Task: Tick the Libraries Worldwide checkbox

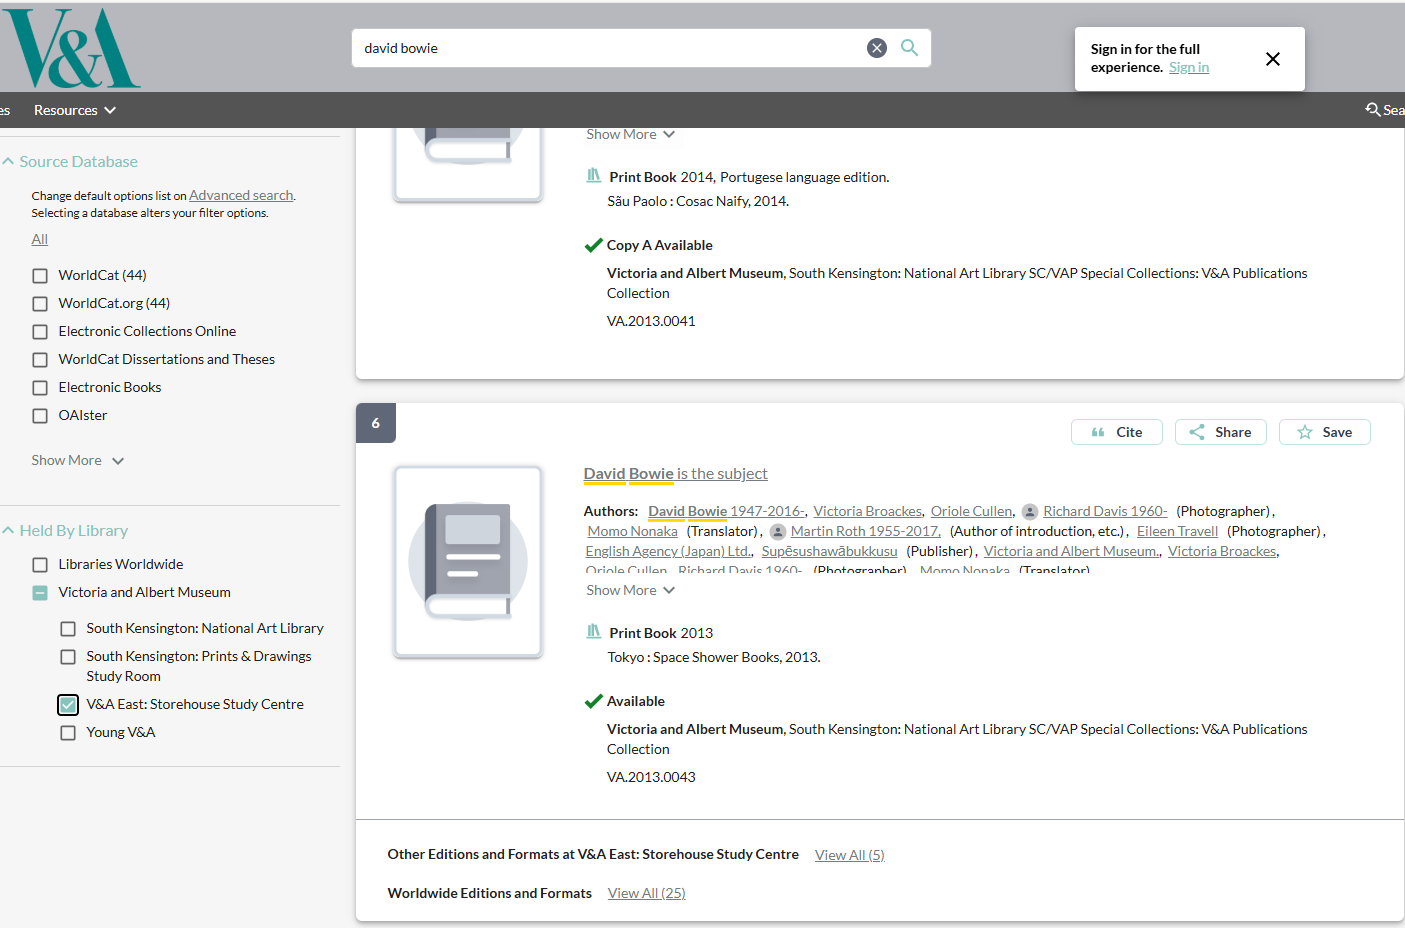Action: tap(40, 565)
